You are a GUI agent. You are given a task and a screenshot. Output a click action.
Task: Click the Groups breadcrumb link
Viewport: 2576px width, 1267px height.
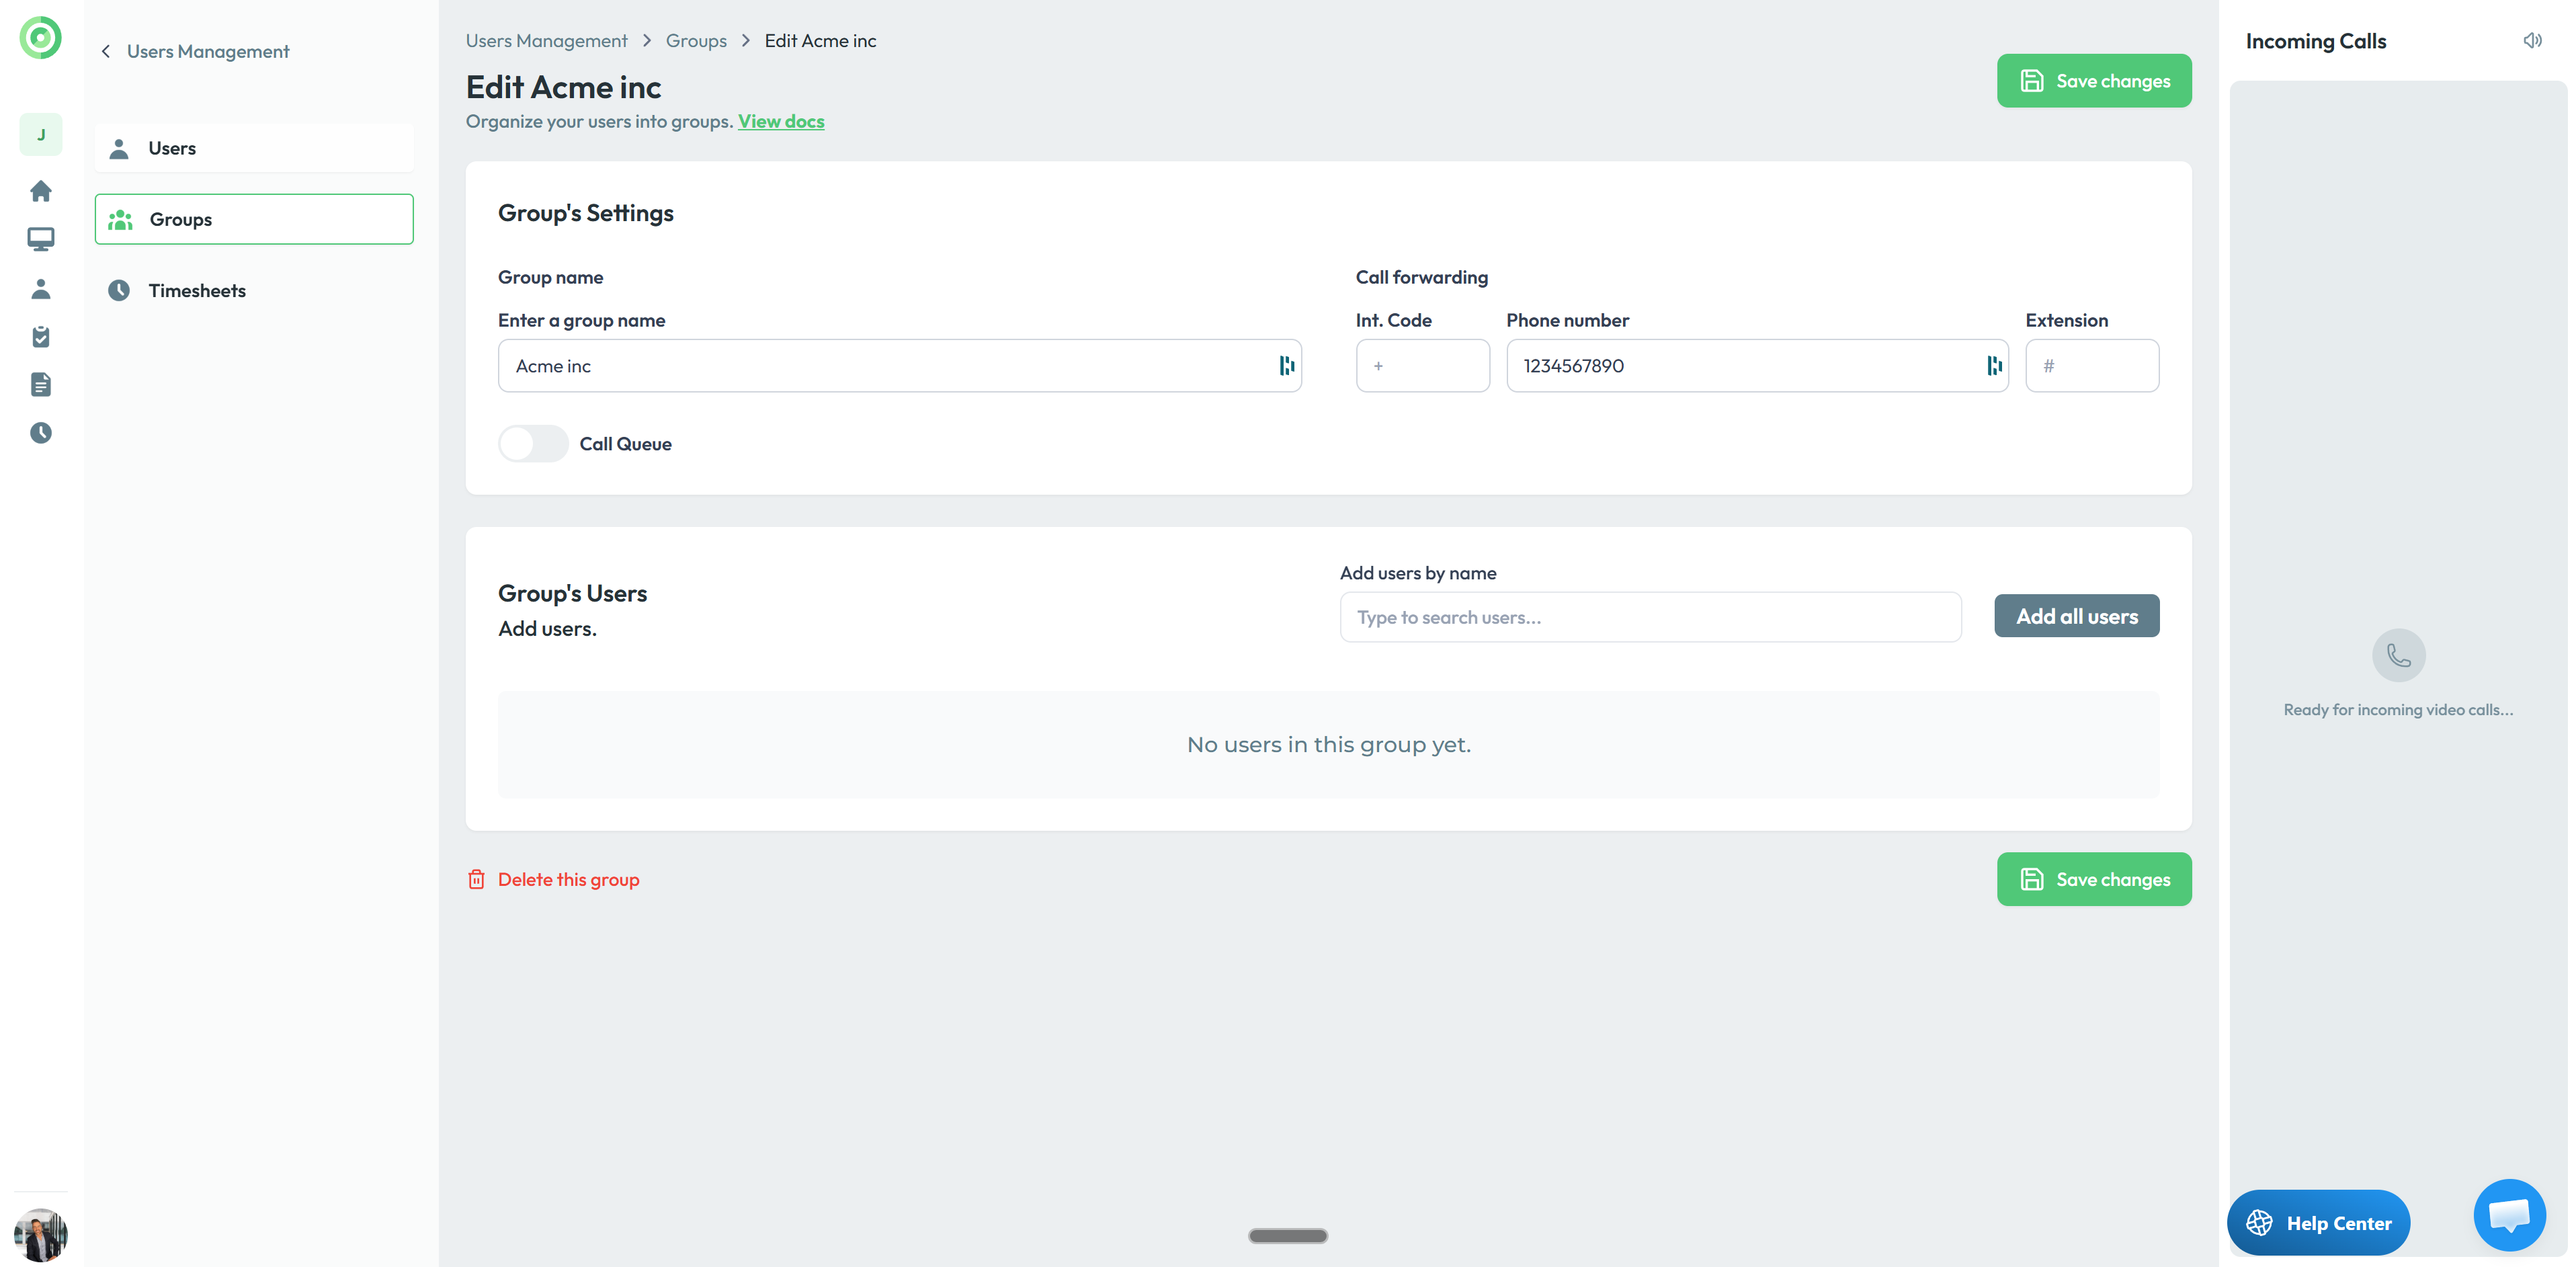pos(696,41)
